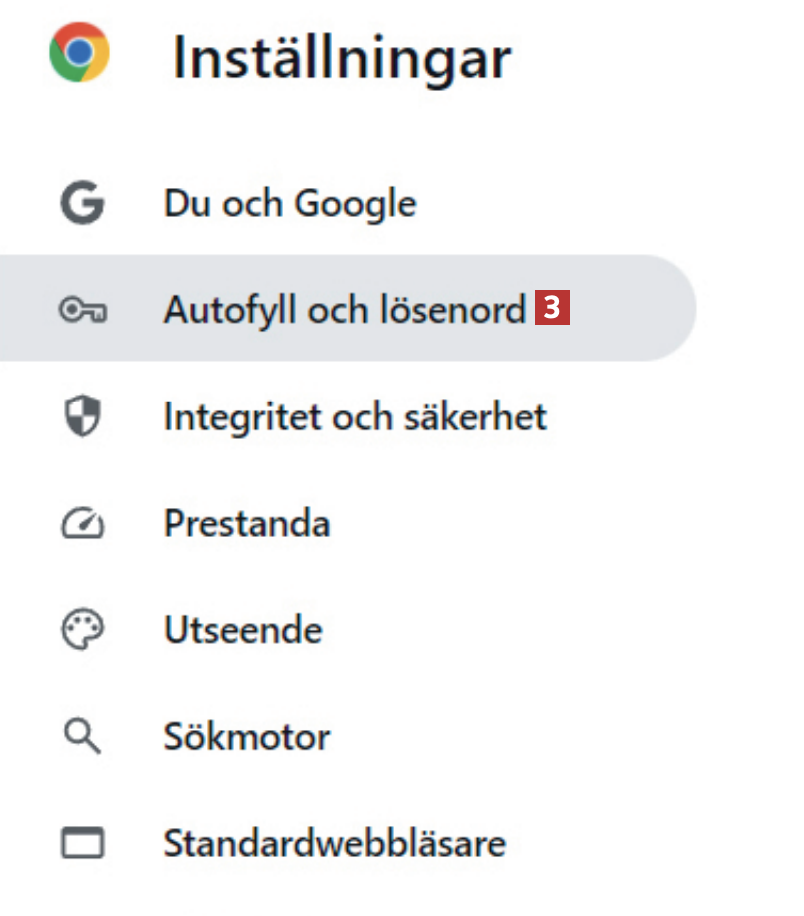The width and height of the screenshot is (804, 916).
Task: Click the key icon for Autofyll
Action: pyautogui.click(x=82, y=311)
